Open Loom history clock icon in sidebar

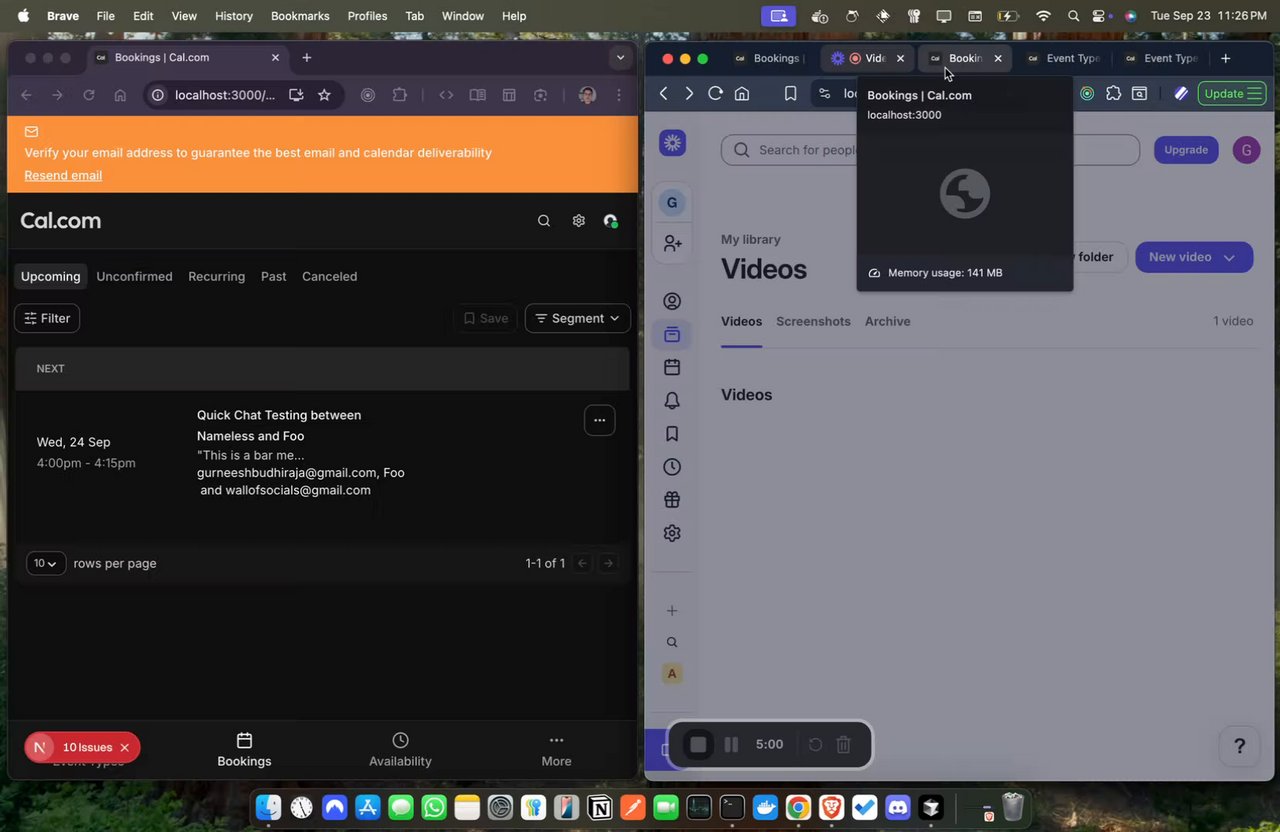coord(672,467)
